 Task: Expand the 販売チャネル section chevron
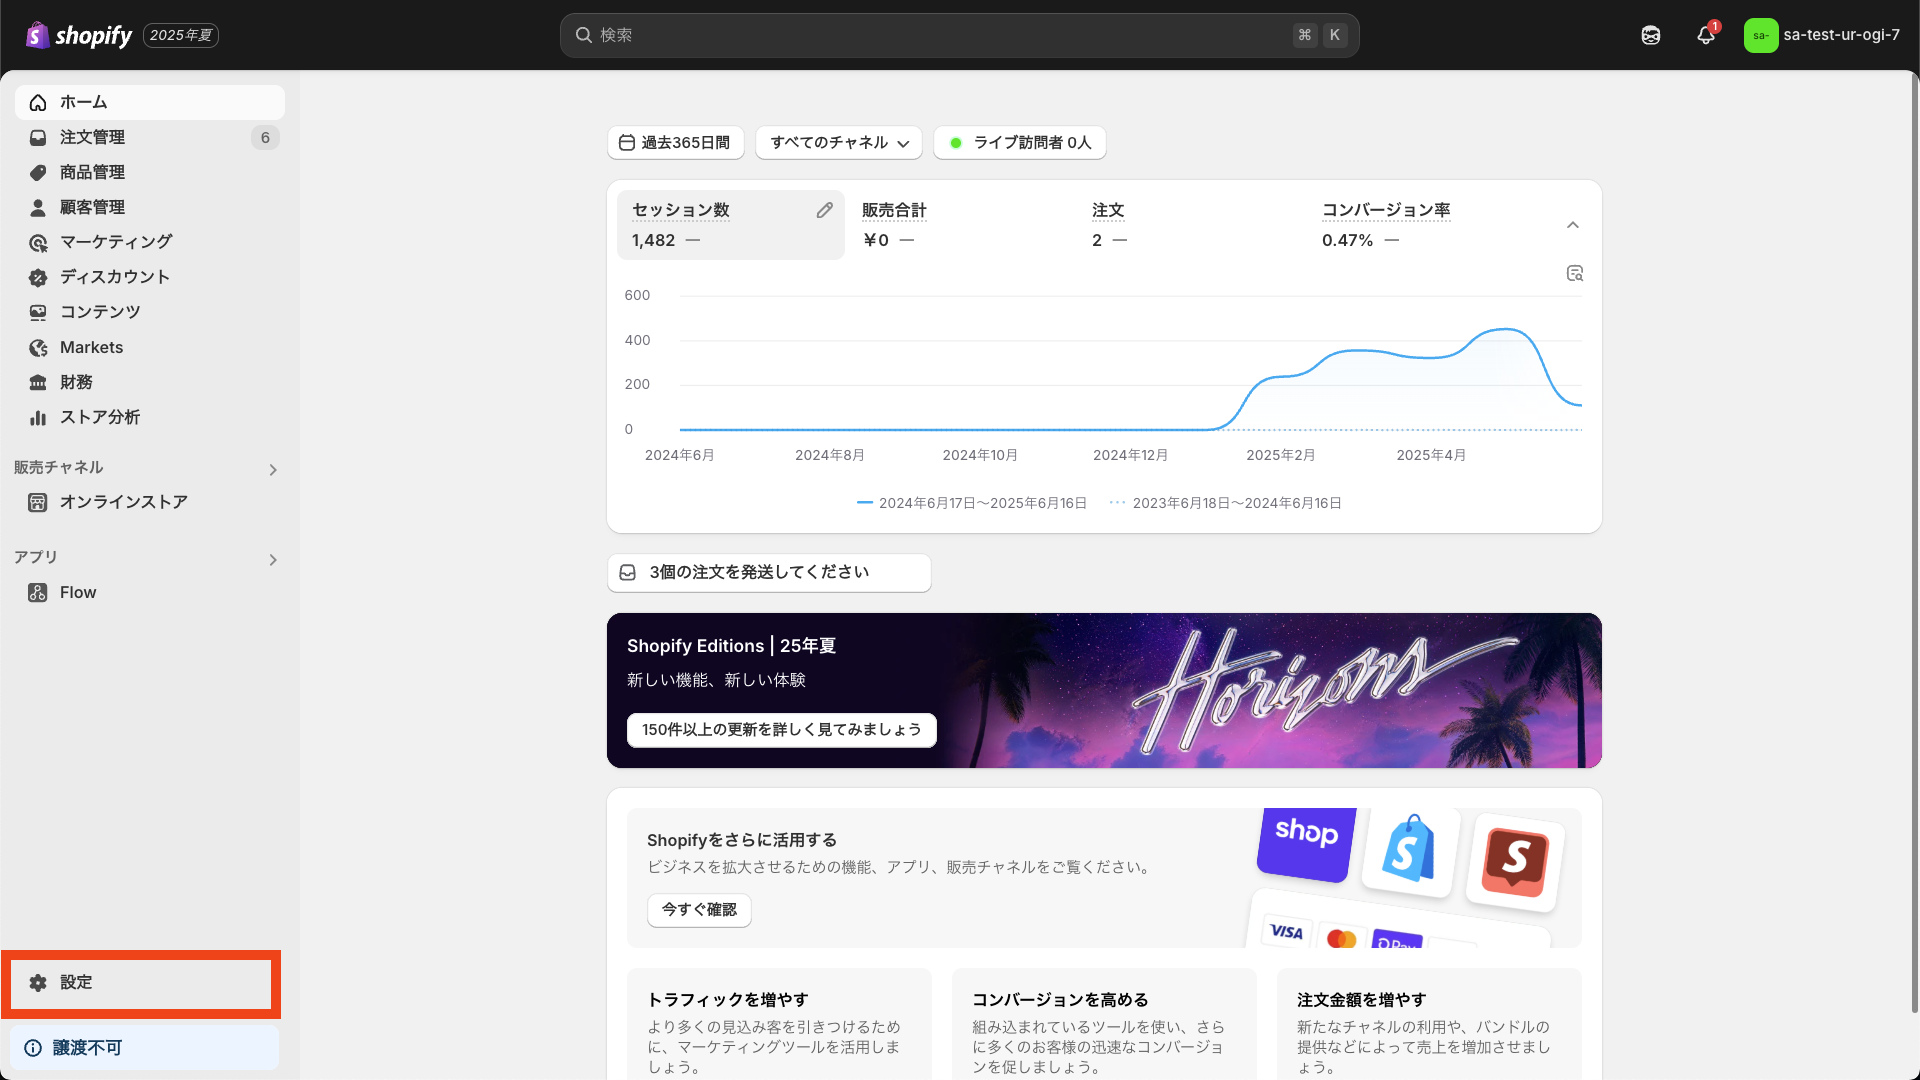[x=272, y=469]
